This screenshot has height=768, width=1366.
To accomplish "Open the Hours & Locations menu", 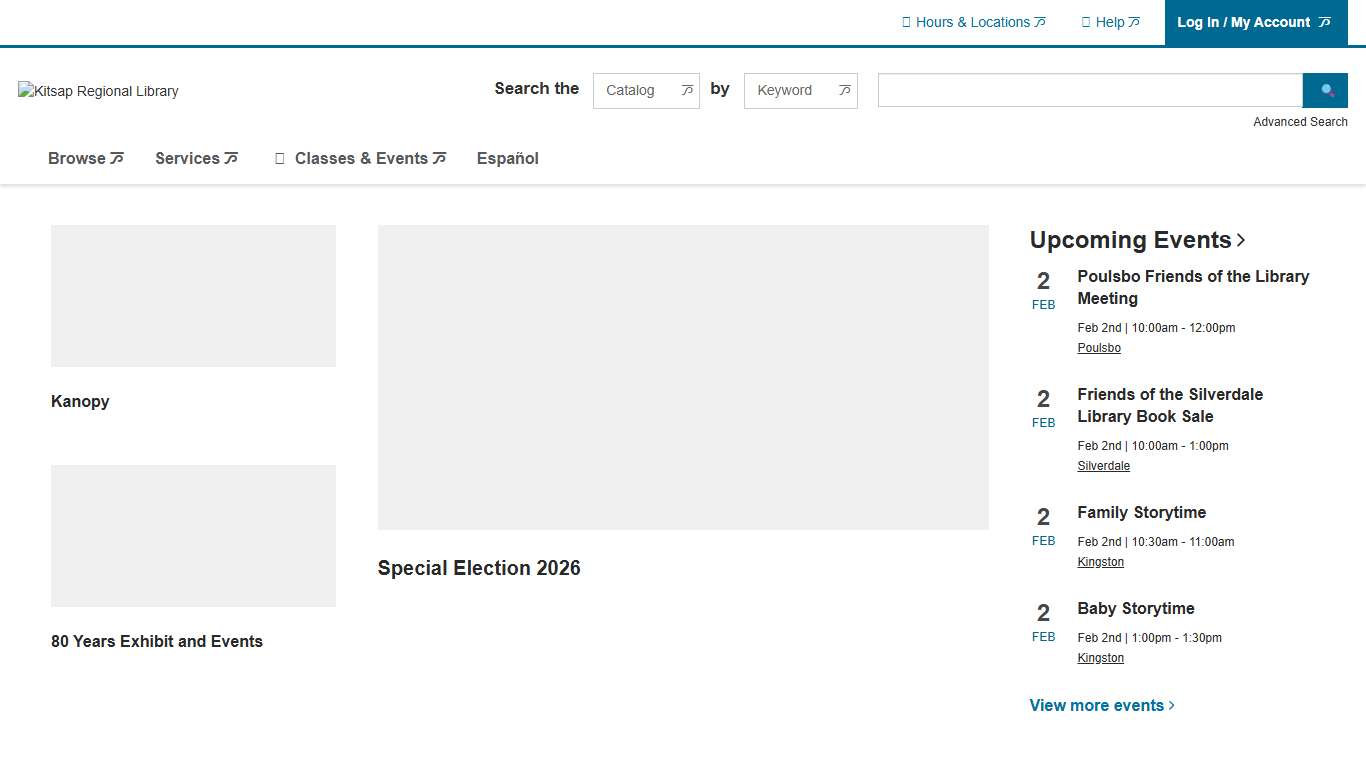I will [x=973, y=22].
